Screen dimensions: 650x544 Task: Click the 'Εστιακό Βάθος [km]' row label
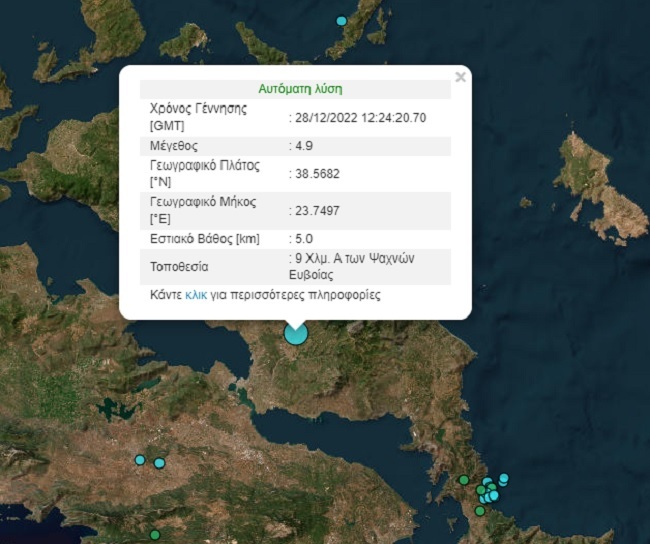(x=206, y=238)
